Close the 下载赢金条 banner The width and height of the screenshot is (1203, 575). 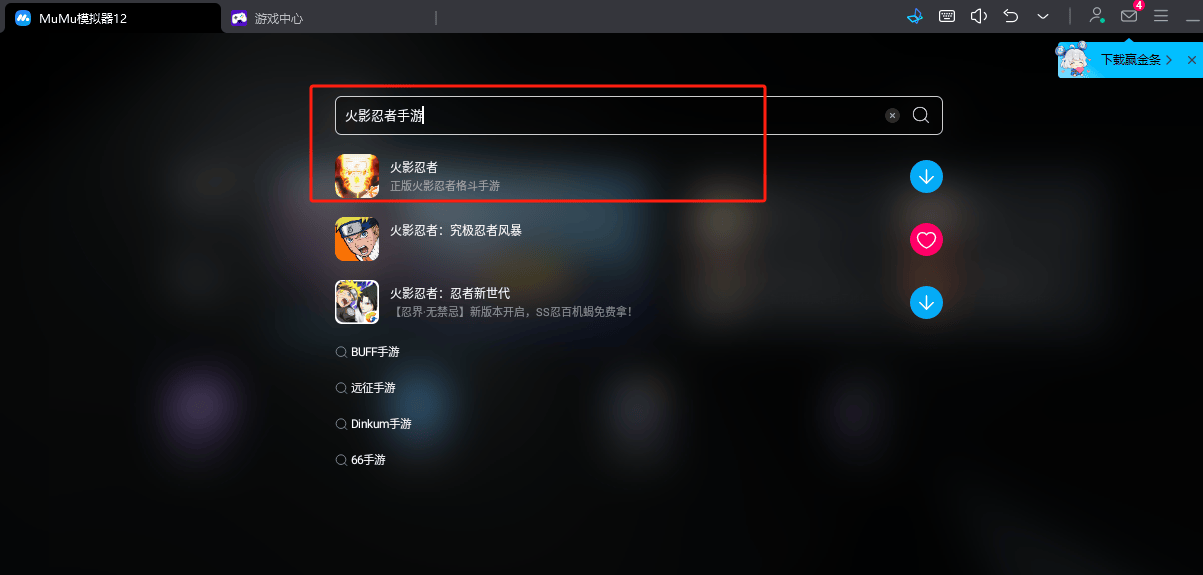click(1191, 60)
